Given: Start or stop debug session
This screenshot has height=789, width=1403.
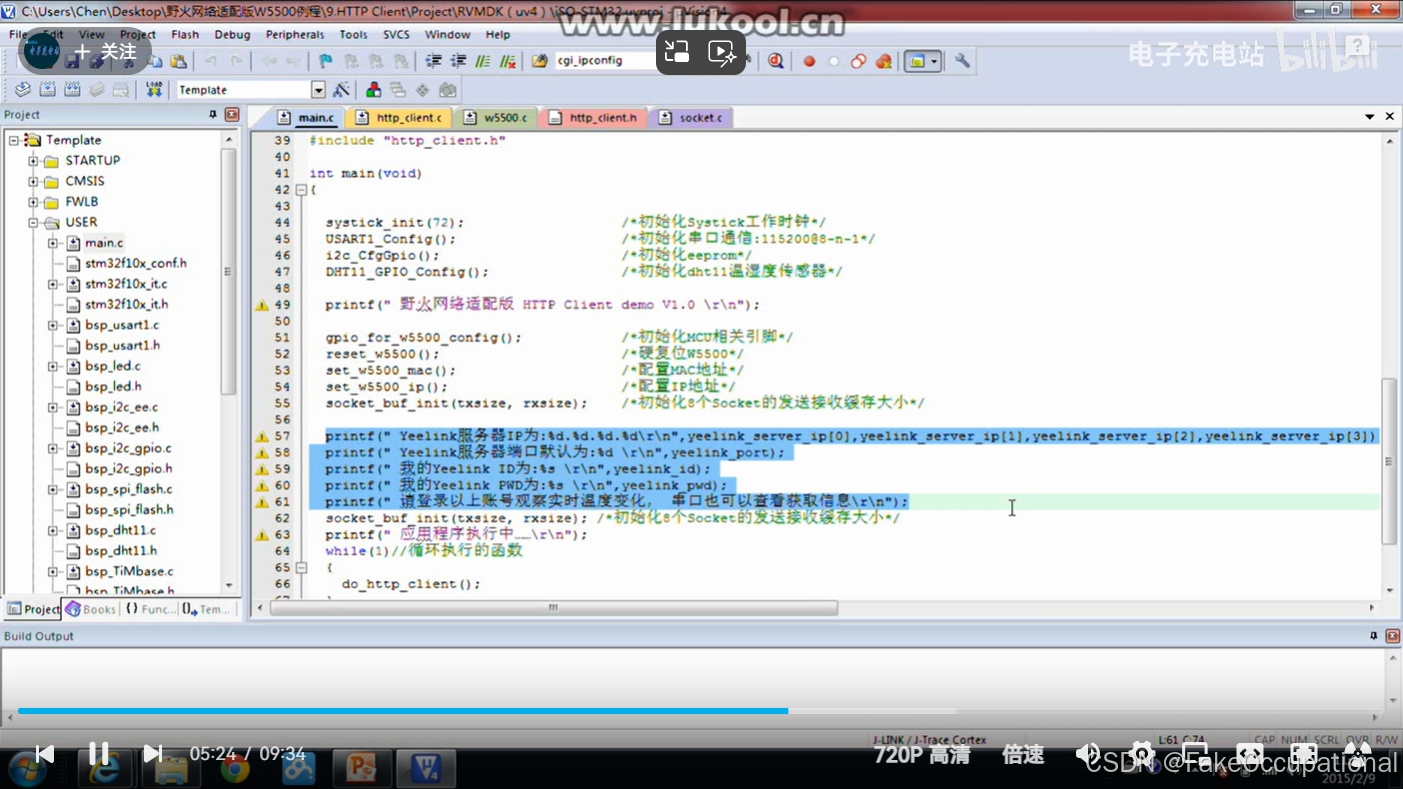Looking at the screenshot, I should pos(776,61).
